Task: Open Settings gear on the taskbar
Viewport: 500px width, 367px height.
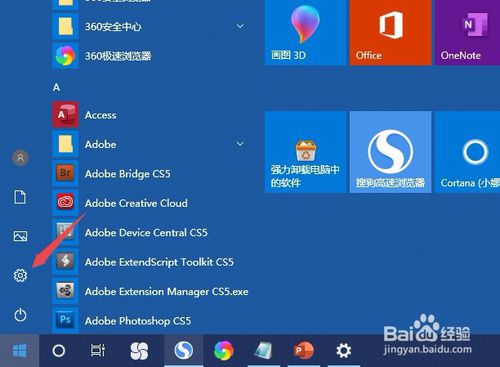Action: pos(344,351)
